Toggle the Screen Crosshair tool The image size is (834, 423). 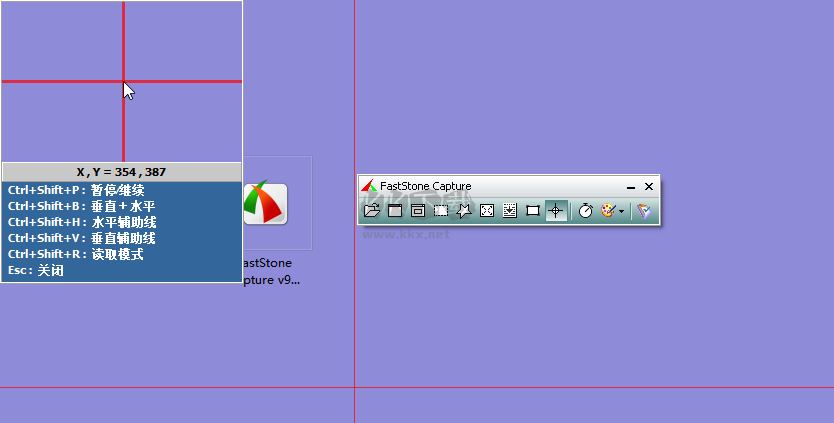[x=556, y=211]
